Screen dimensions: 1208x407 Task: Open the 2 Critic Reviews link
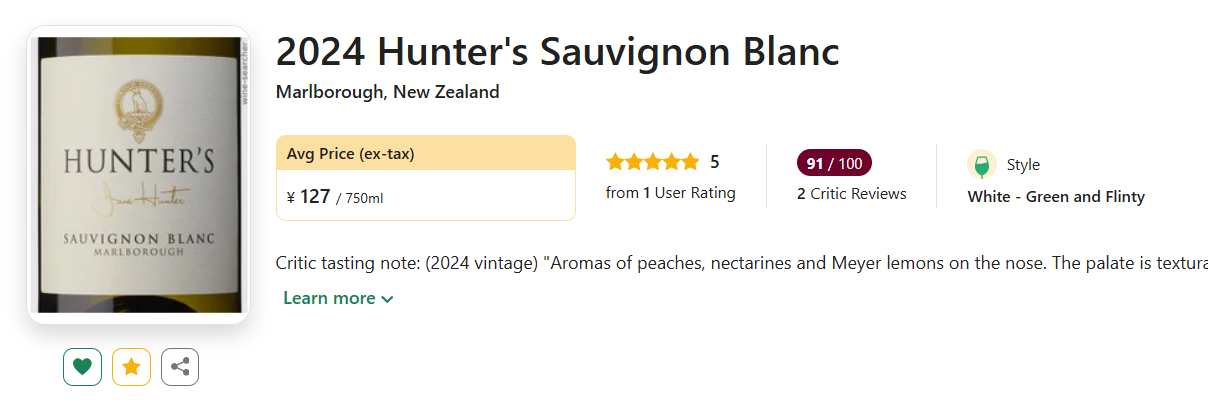coord(851,194)
